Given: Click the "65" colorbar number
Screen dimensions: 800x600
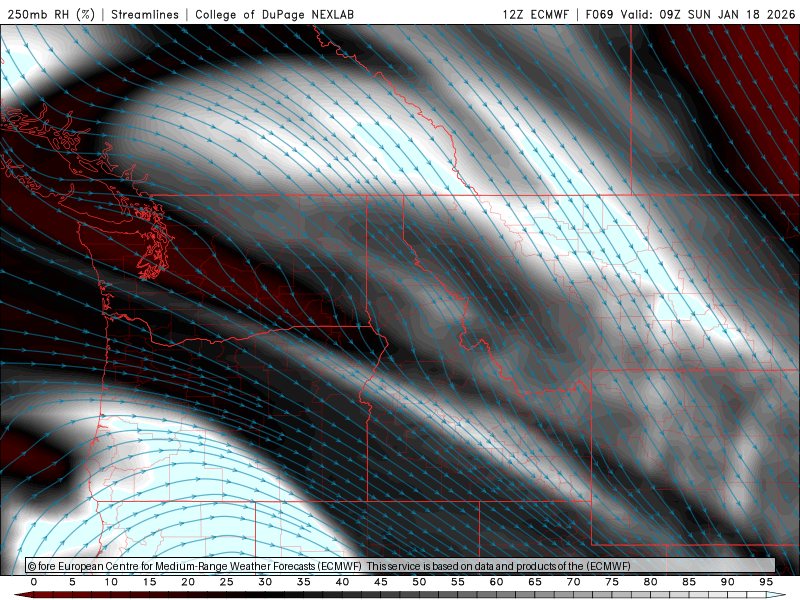Looking at the screenshot, I should click(535, 582).
